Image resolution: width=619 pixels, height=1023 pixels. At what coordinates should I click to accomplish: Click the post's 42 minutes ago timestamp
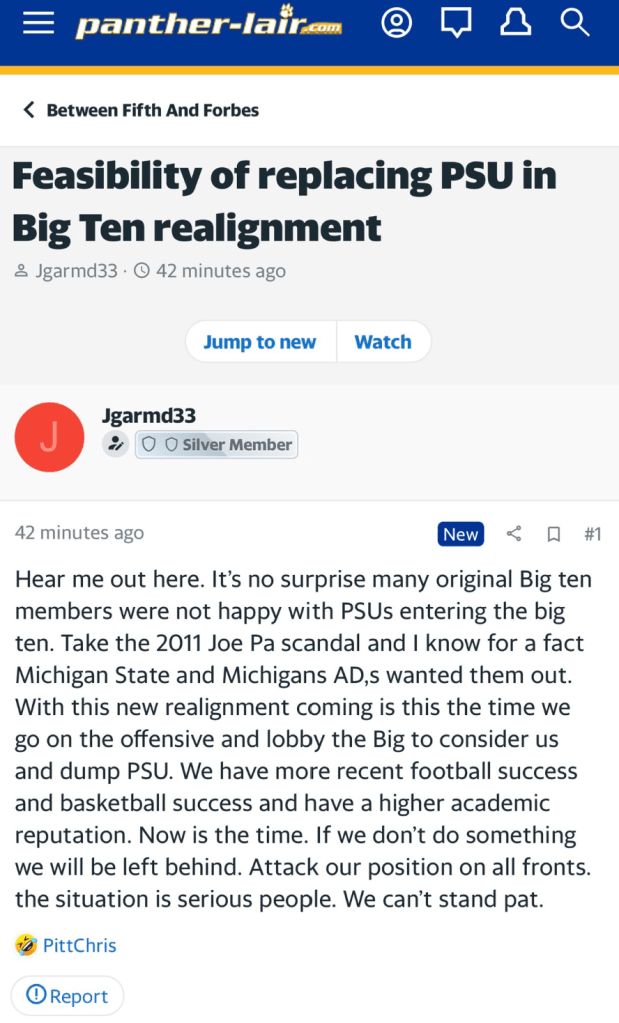[x=79, y=533]
